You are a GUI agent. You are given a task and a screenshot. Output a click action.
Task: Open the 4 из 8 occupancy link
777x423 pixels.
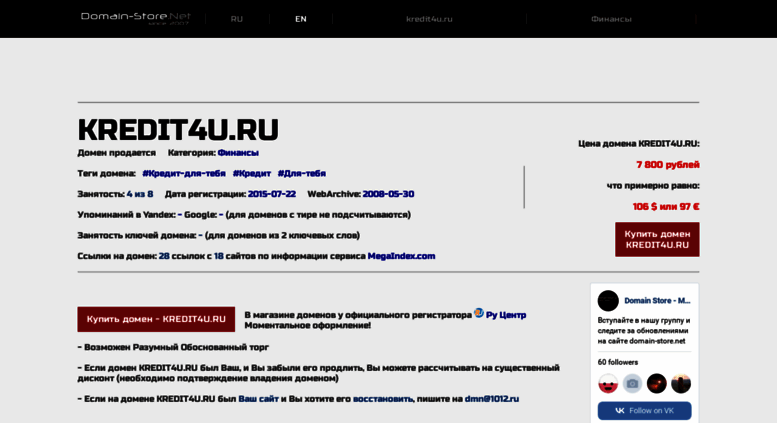tap(140, 194)
